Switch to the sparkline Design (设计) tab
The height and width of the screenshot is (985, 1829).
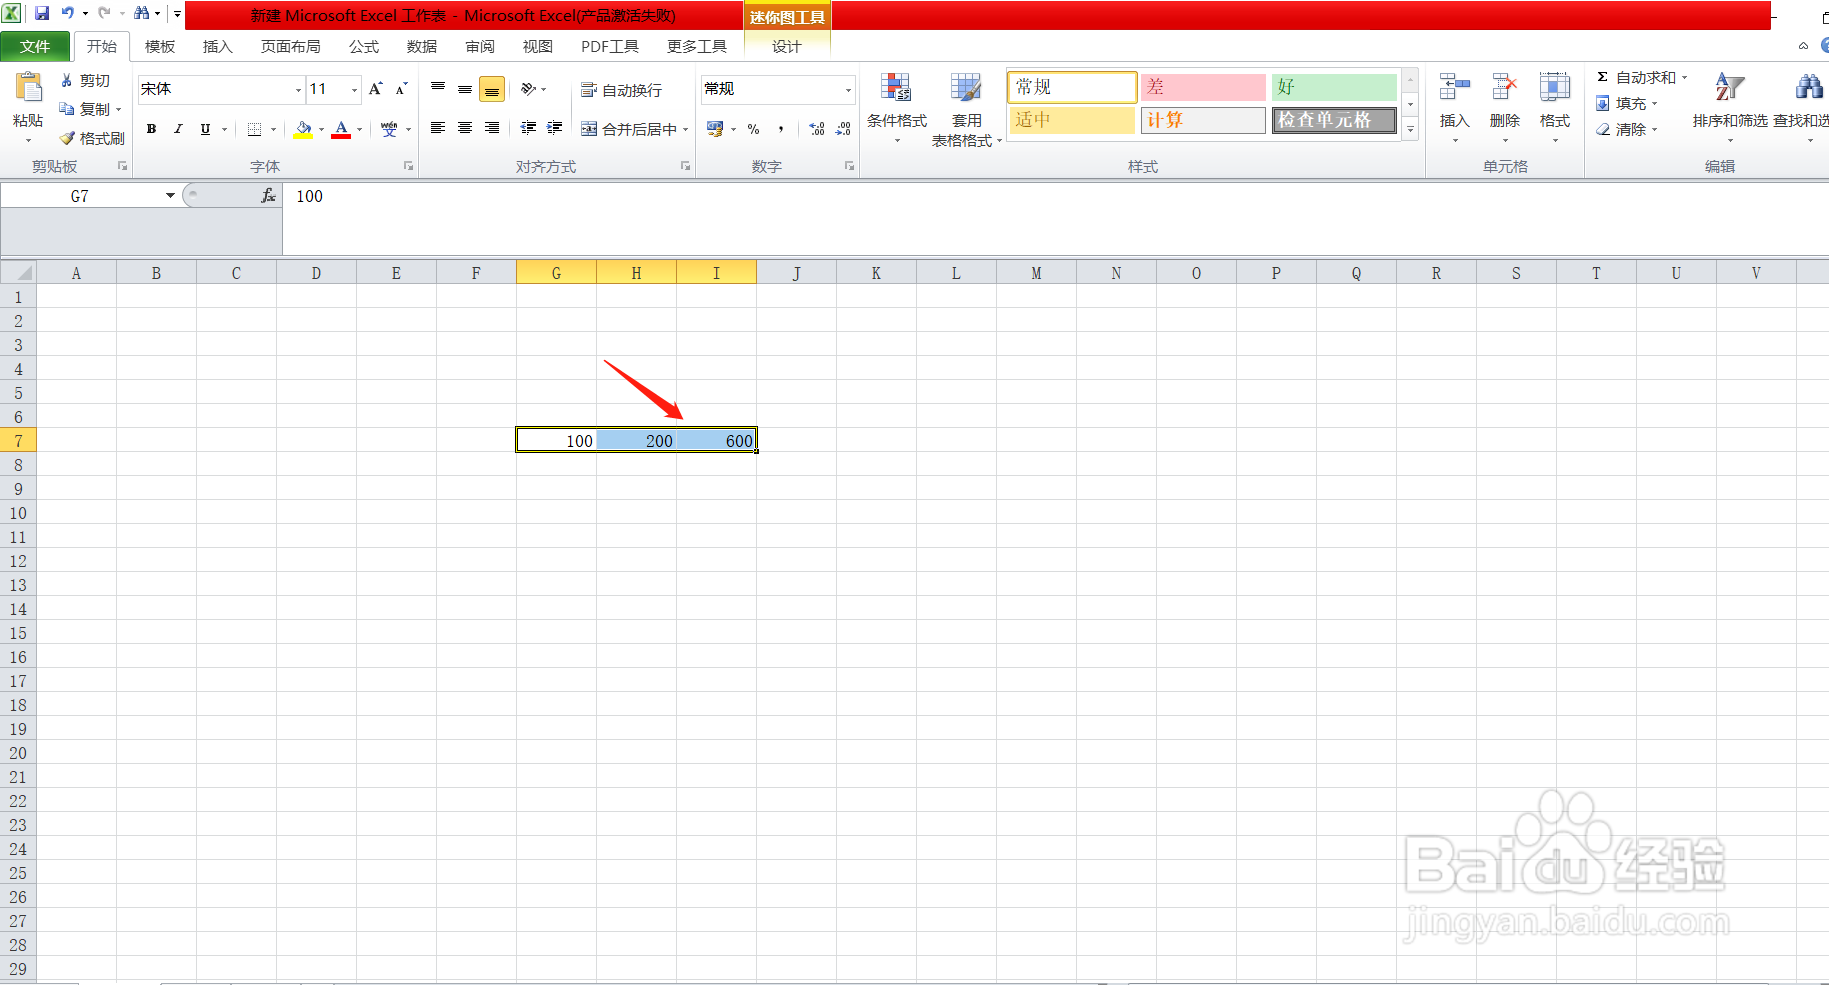click(x=786, y=47)
